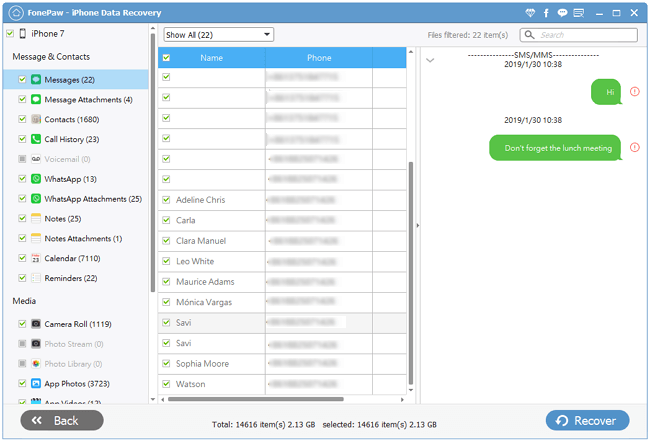Click the App Photos icon
Image resolution: width=650 pixels, height=441 pixels.
pyautogui.click(x=36, y=384)
